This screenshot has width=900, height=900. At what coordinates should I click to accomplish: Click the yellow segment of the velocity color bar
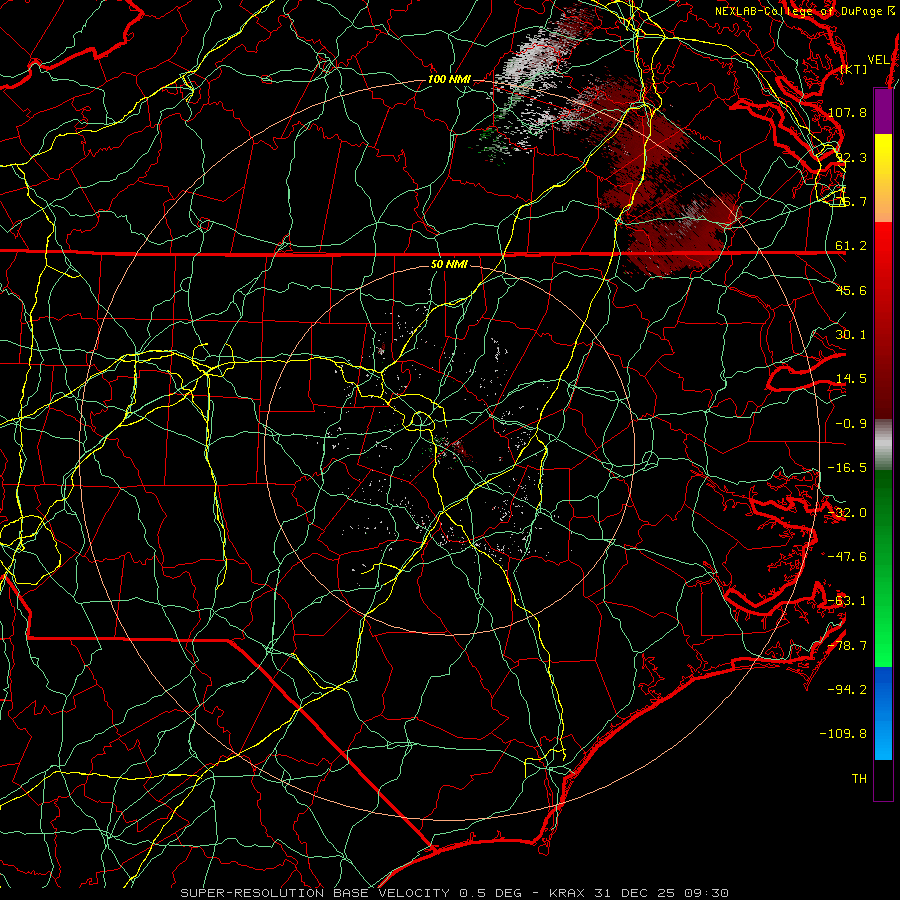[x=883, y=178]
